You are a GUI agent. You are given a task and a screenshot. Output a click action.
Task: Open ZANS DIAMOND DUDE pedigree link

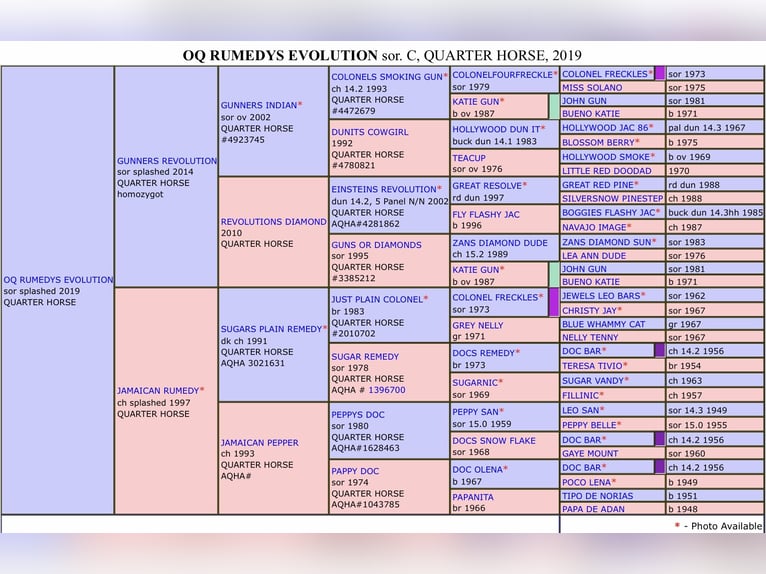point(500,243)
